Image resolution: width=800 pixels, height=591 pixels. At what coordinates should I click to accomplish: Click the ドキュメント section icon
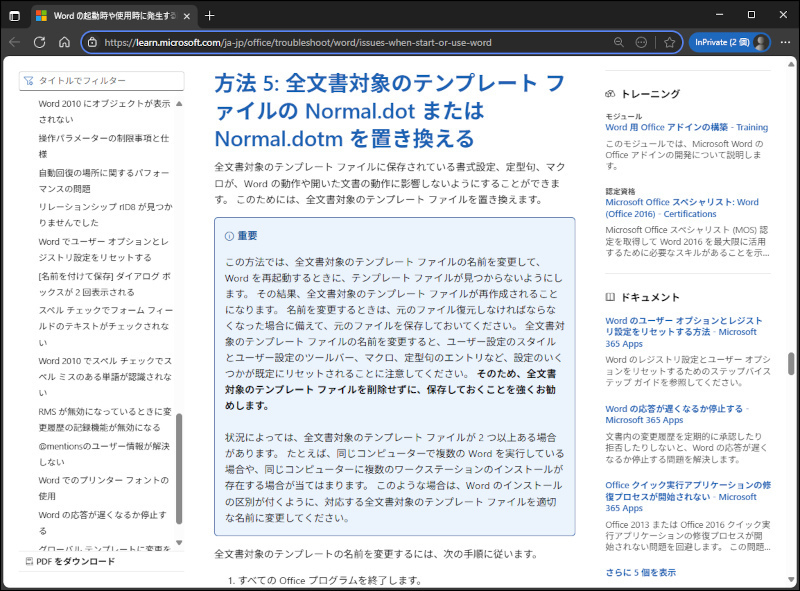610,297
